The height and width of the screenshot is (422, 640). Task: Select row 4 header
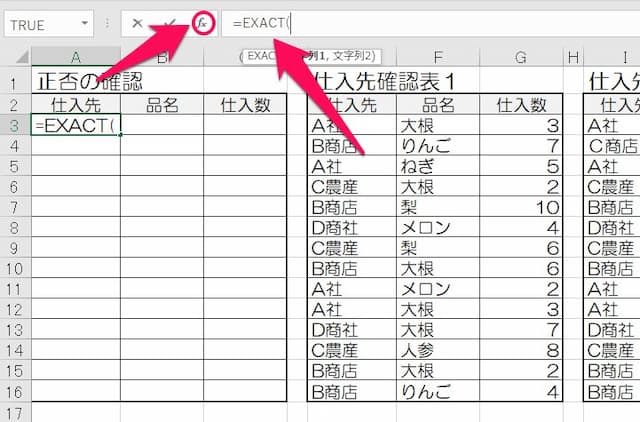15,145
